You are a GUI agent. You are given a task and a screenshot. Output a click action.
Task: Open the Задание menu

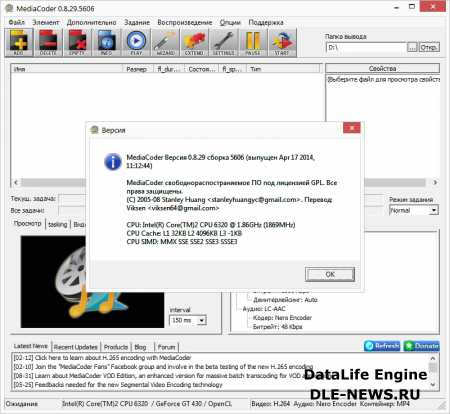coord(137,22)
